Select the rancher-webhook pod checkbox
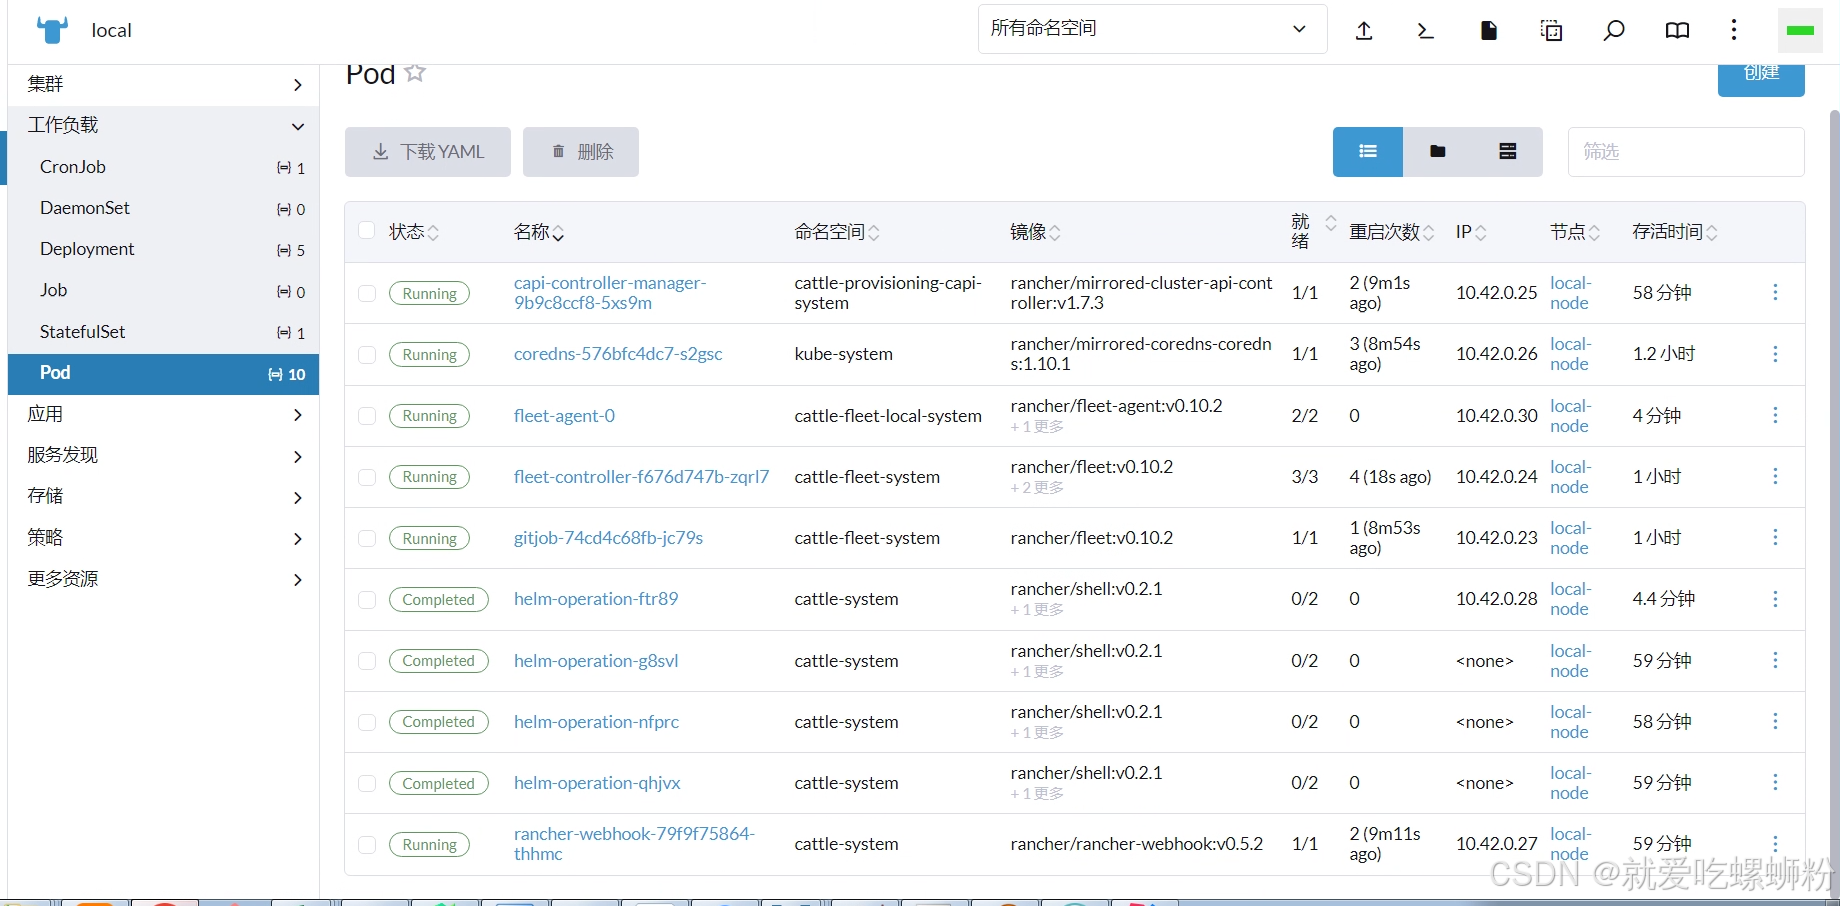 tap(367, 844)
